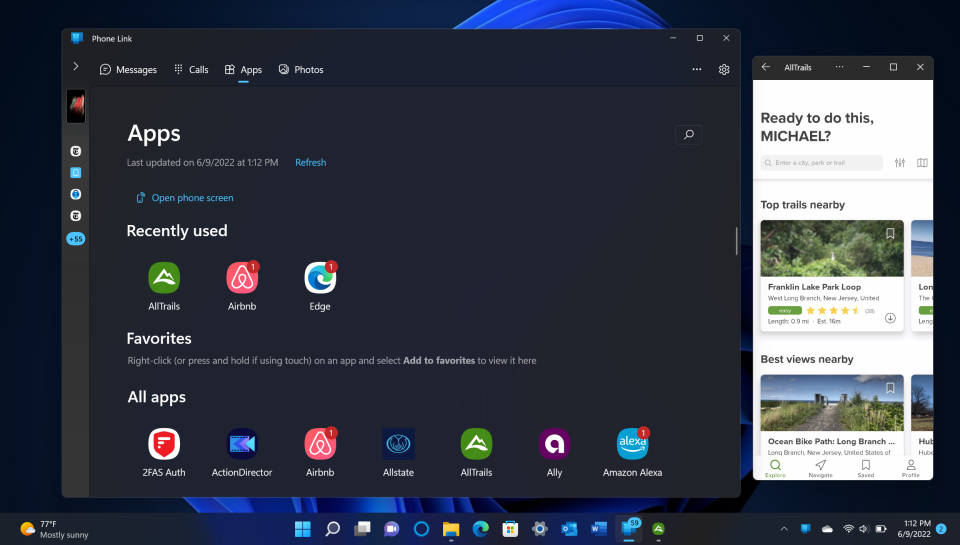Bookmark Ocean Bike Path trail
960x545 pixels.
[890, 388]
